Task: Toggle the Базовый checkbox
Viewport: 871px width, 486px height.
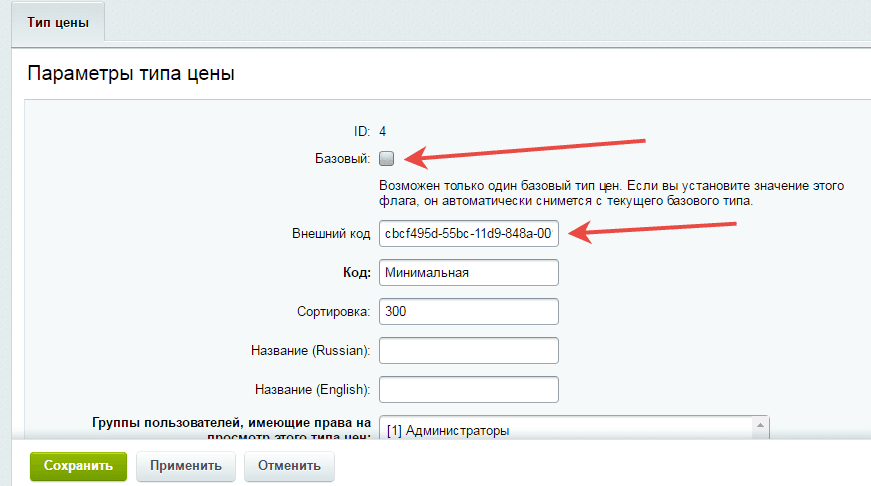Action: pyautogui.click(x=387, y=158)
